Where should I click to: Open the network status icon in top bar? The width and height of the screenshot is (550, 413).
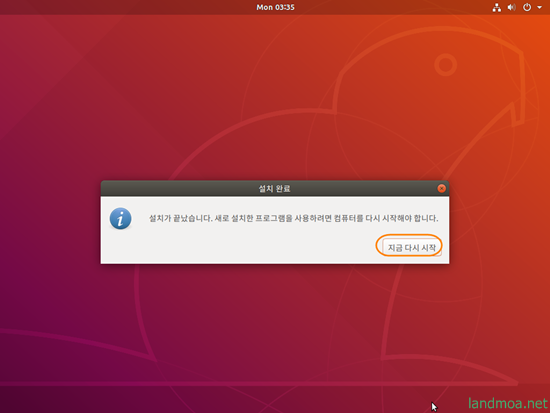point(497,7)
